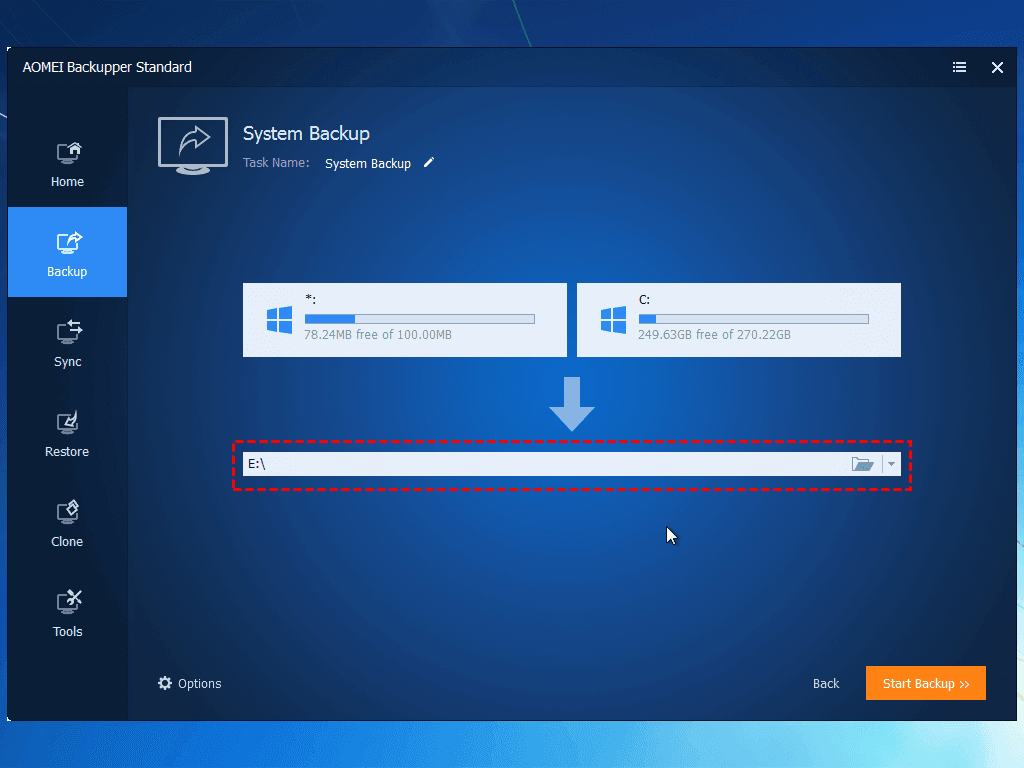Click the System Backup heading
The image size is (1024, 768).
[306, 133]
